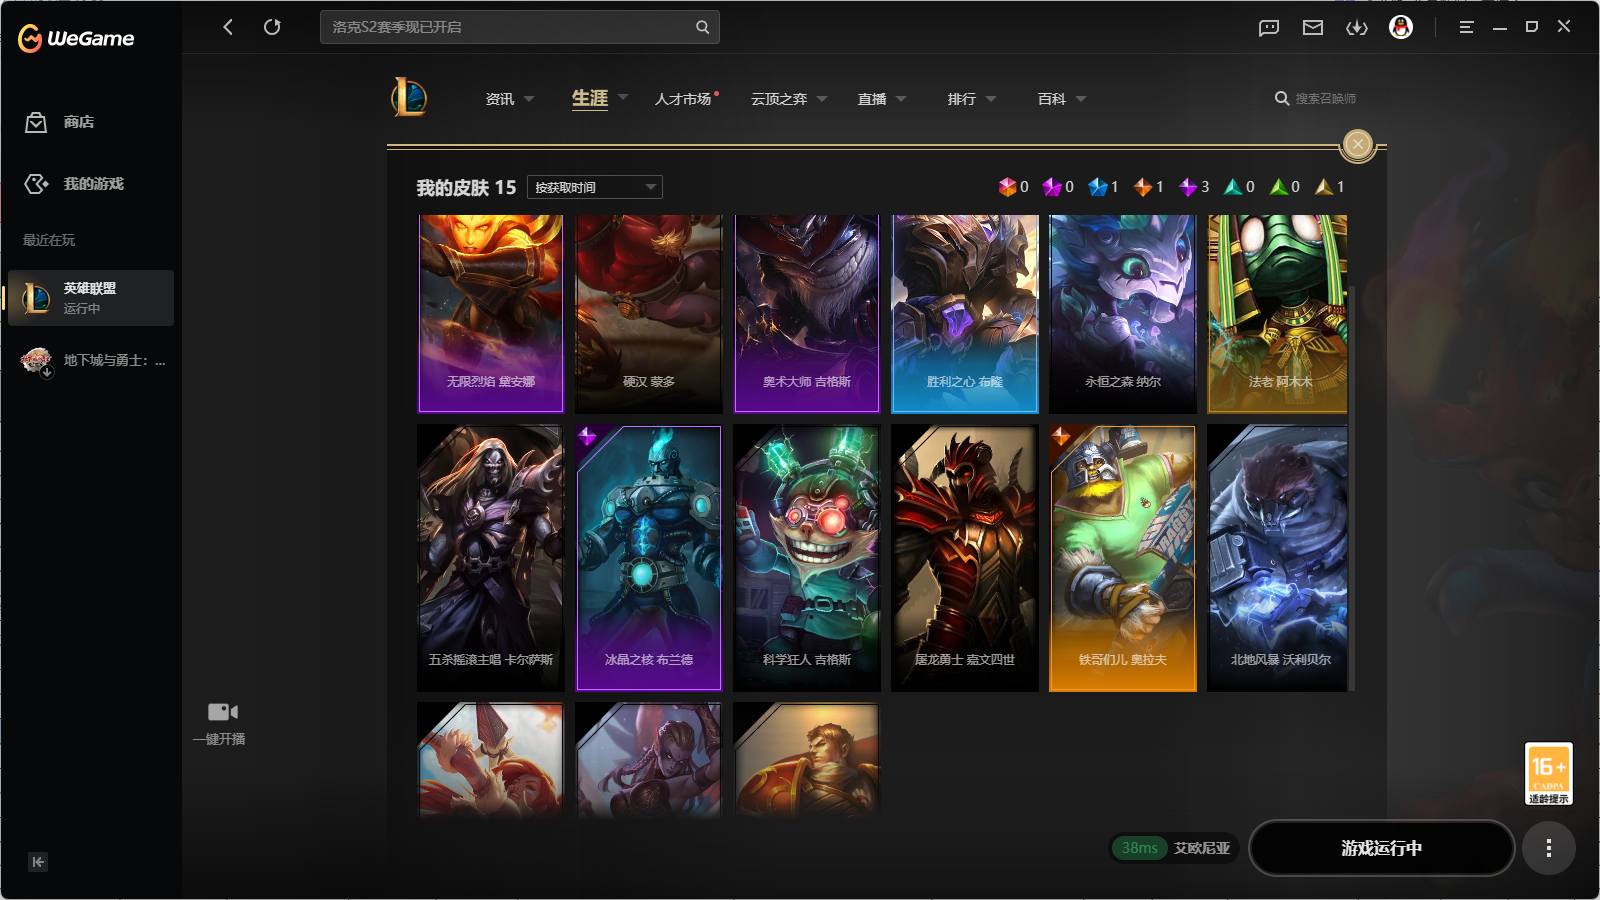Select the 法老 阿木木 skin card
The height and width of the screenshot is (900, 1600).
click(x=1278, y=313)
